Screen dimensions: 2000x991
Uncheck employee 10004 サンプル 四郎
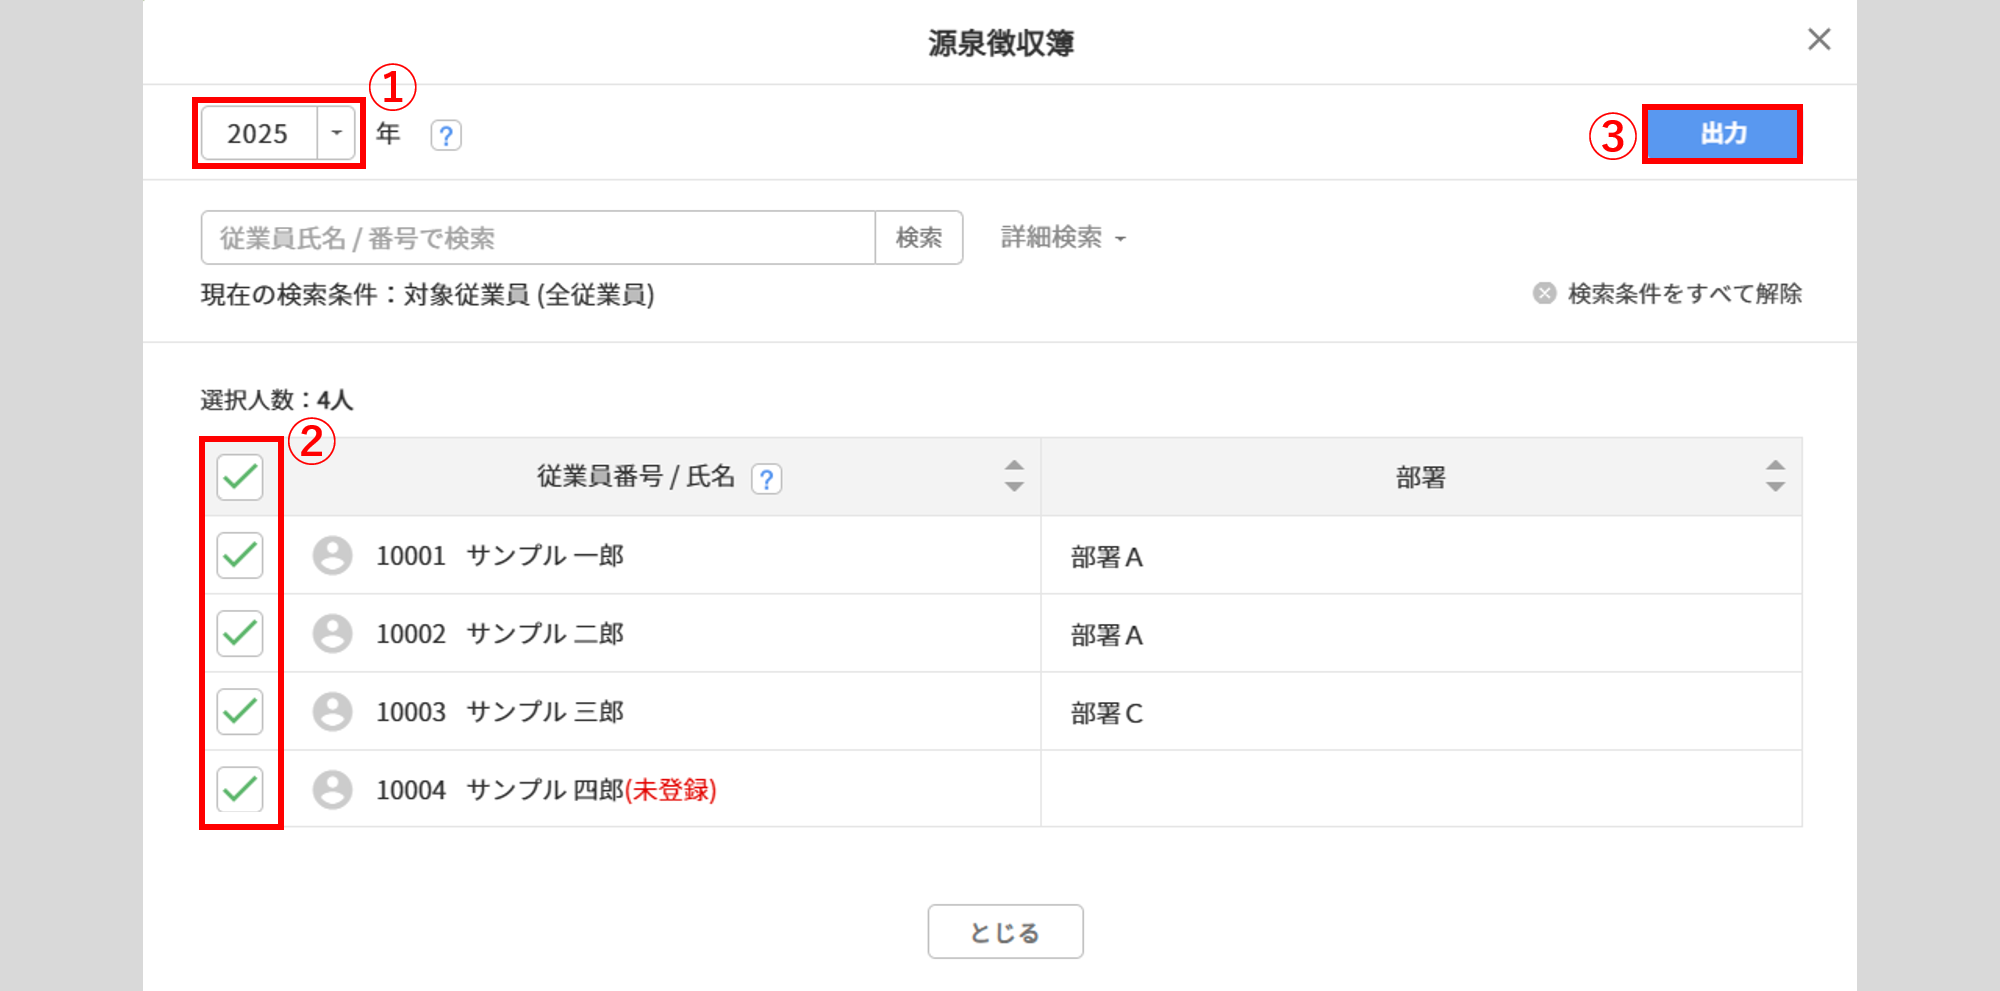pos(240,789)
